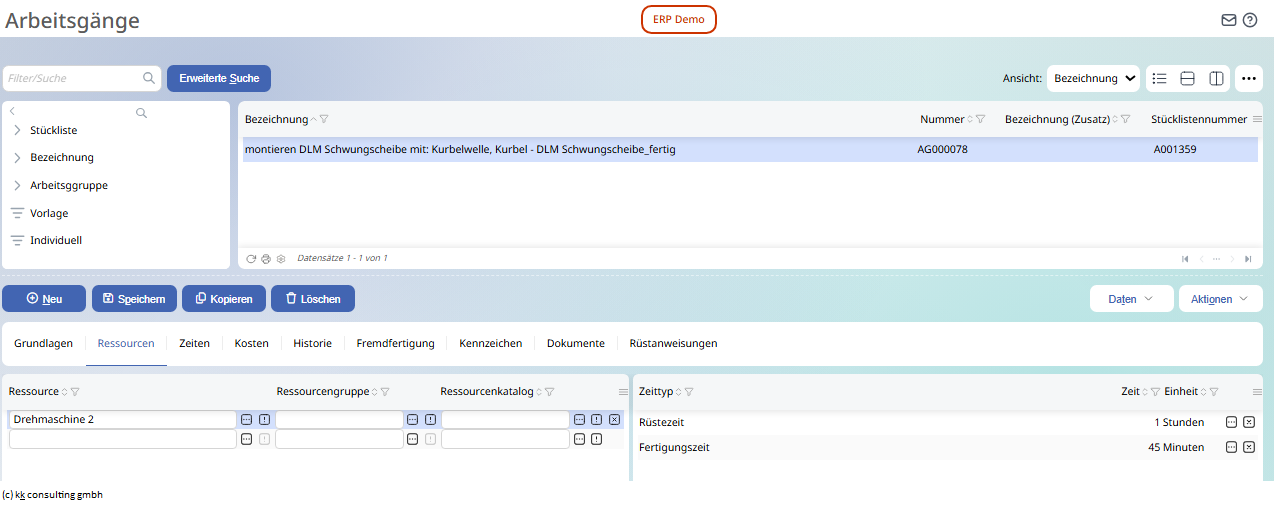
Task: Expand the Stückliste tree node
Action: pyautogui.click(x=16, y=130)
